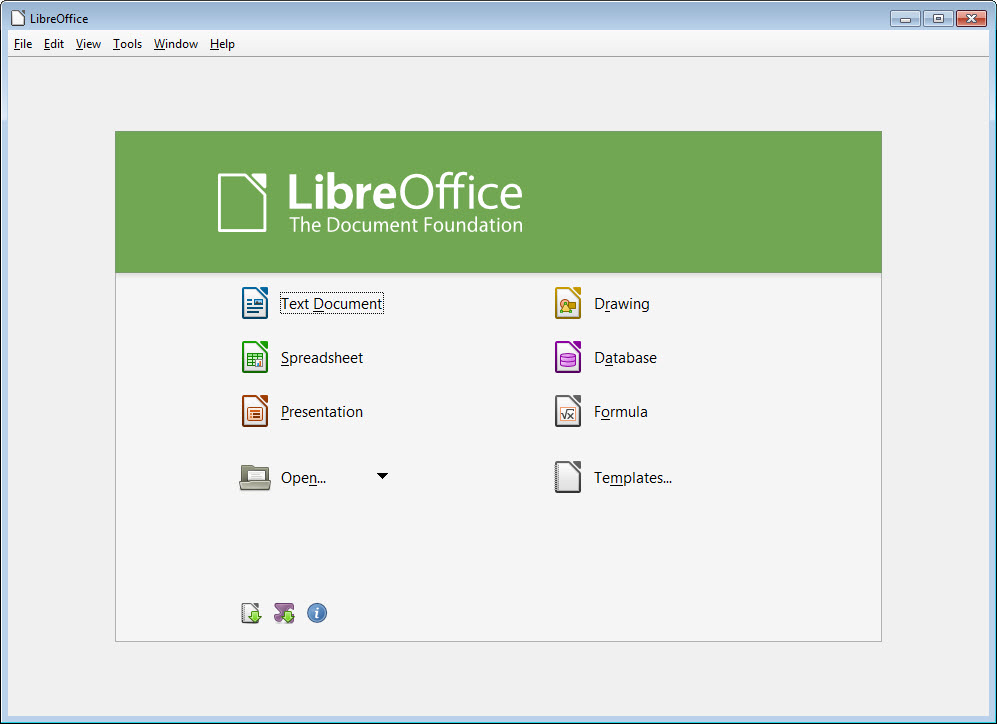Open the File menu
Viewport: 997px width, 724px height.
click(23, 44)
